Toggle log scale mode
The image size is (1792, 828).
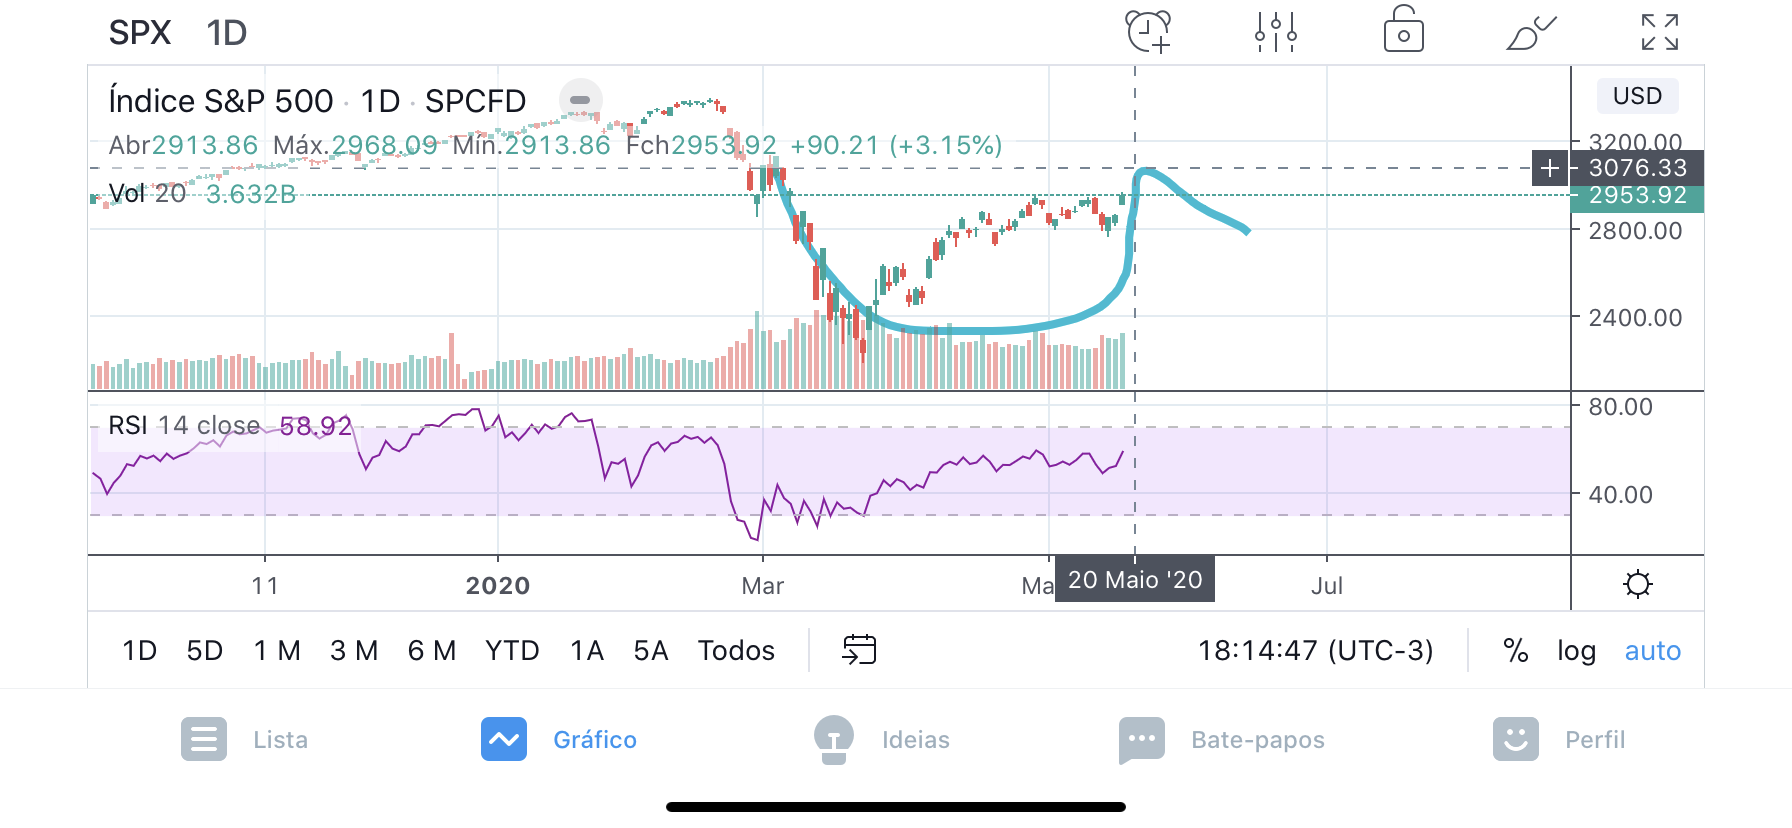click(1576, 651)
